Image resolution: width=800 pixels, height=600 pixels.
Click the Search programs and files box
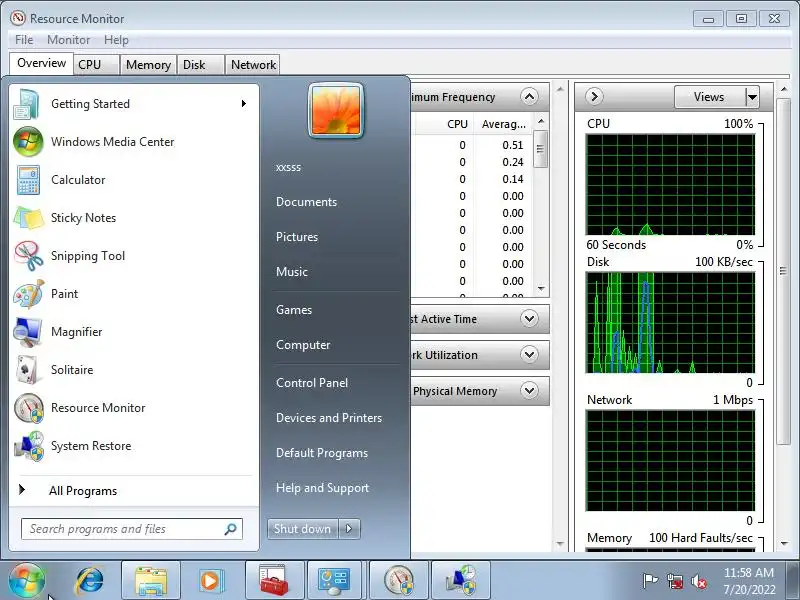tap(132, 529)
